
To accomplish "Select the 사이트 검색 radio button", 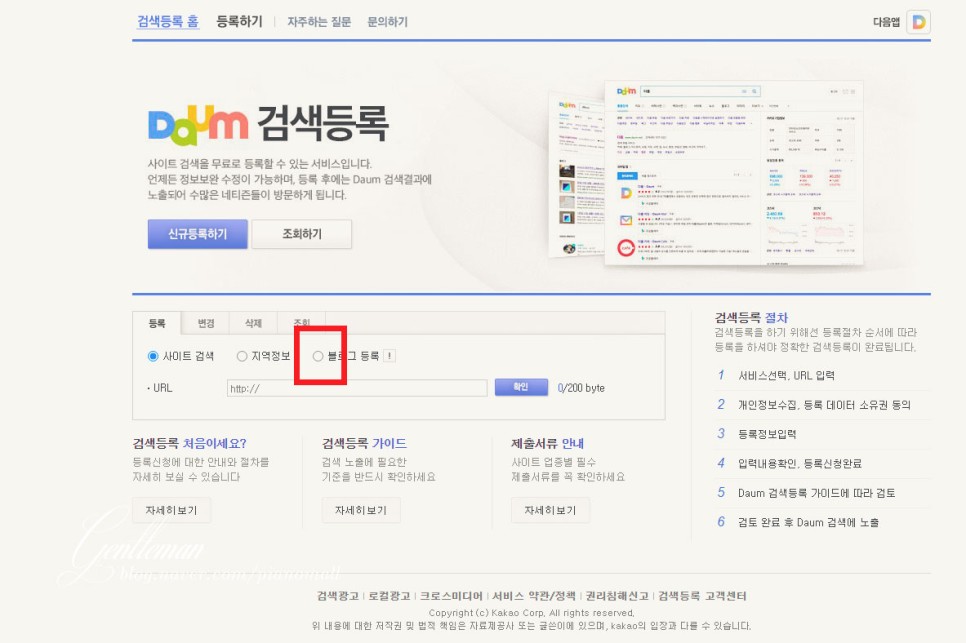I will point(153,356).
